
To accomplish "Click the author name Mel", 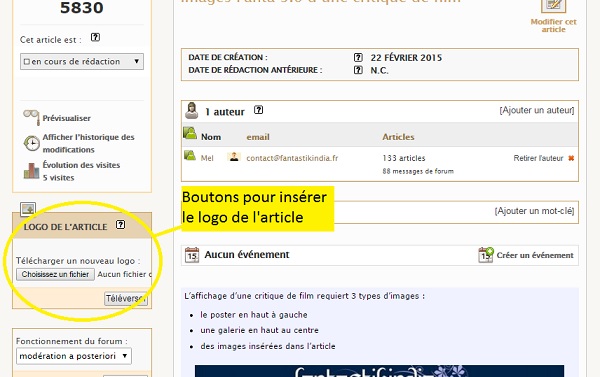I will coord(207,158).
